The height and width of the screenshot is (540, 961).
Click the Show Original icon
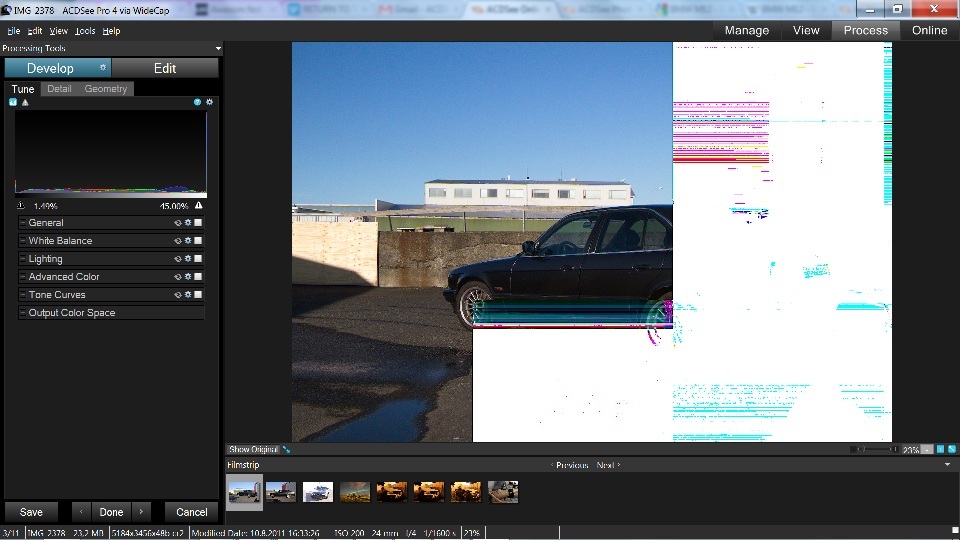[x=286, y=450]
